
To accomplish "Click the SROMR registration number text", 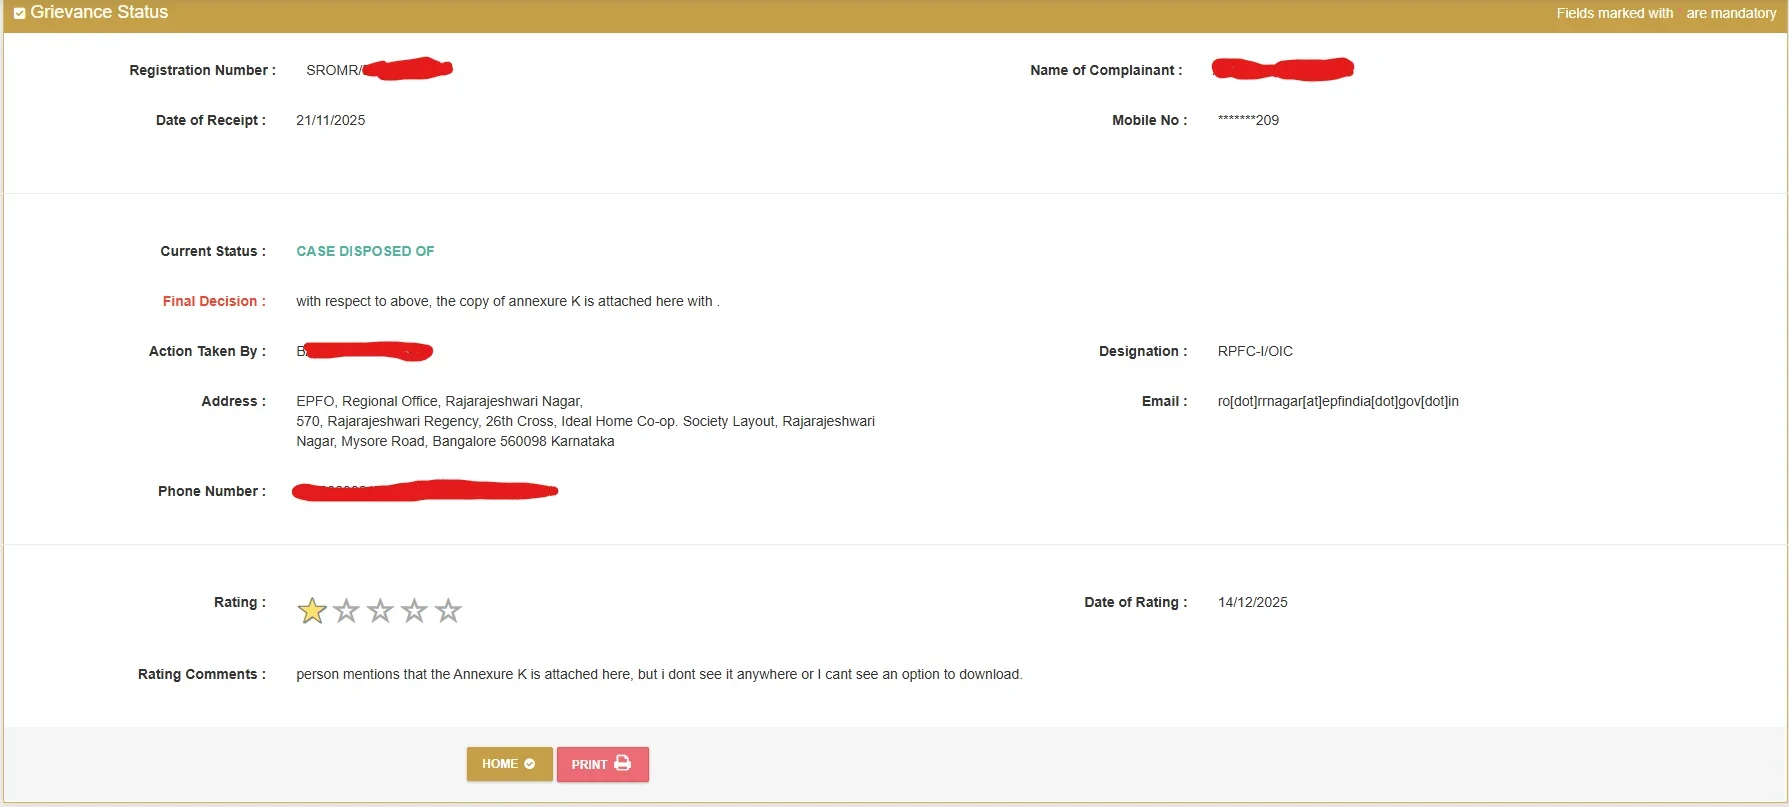I will [333, 70].
